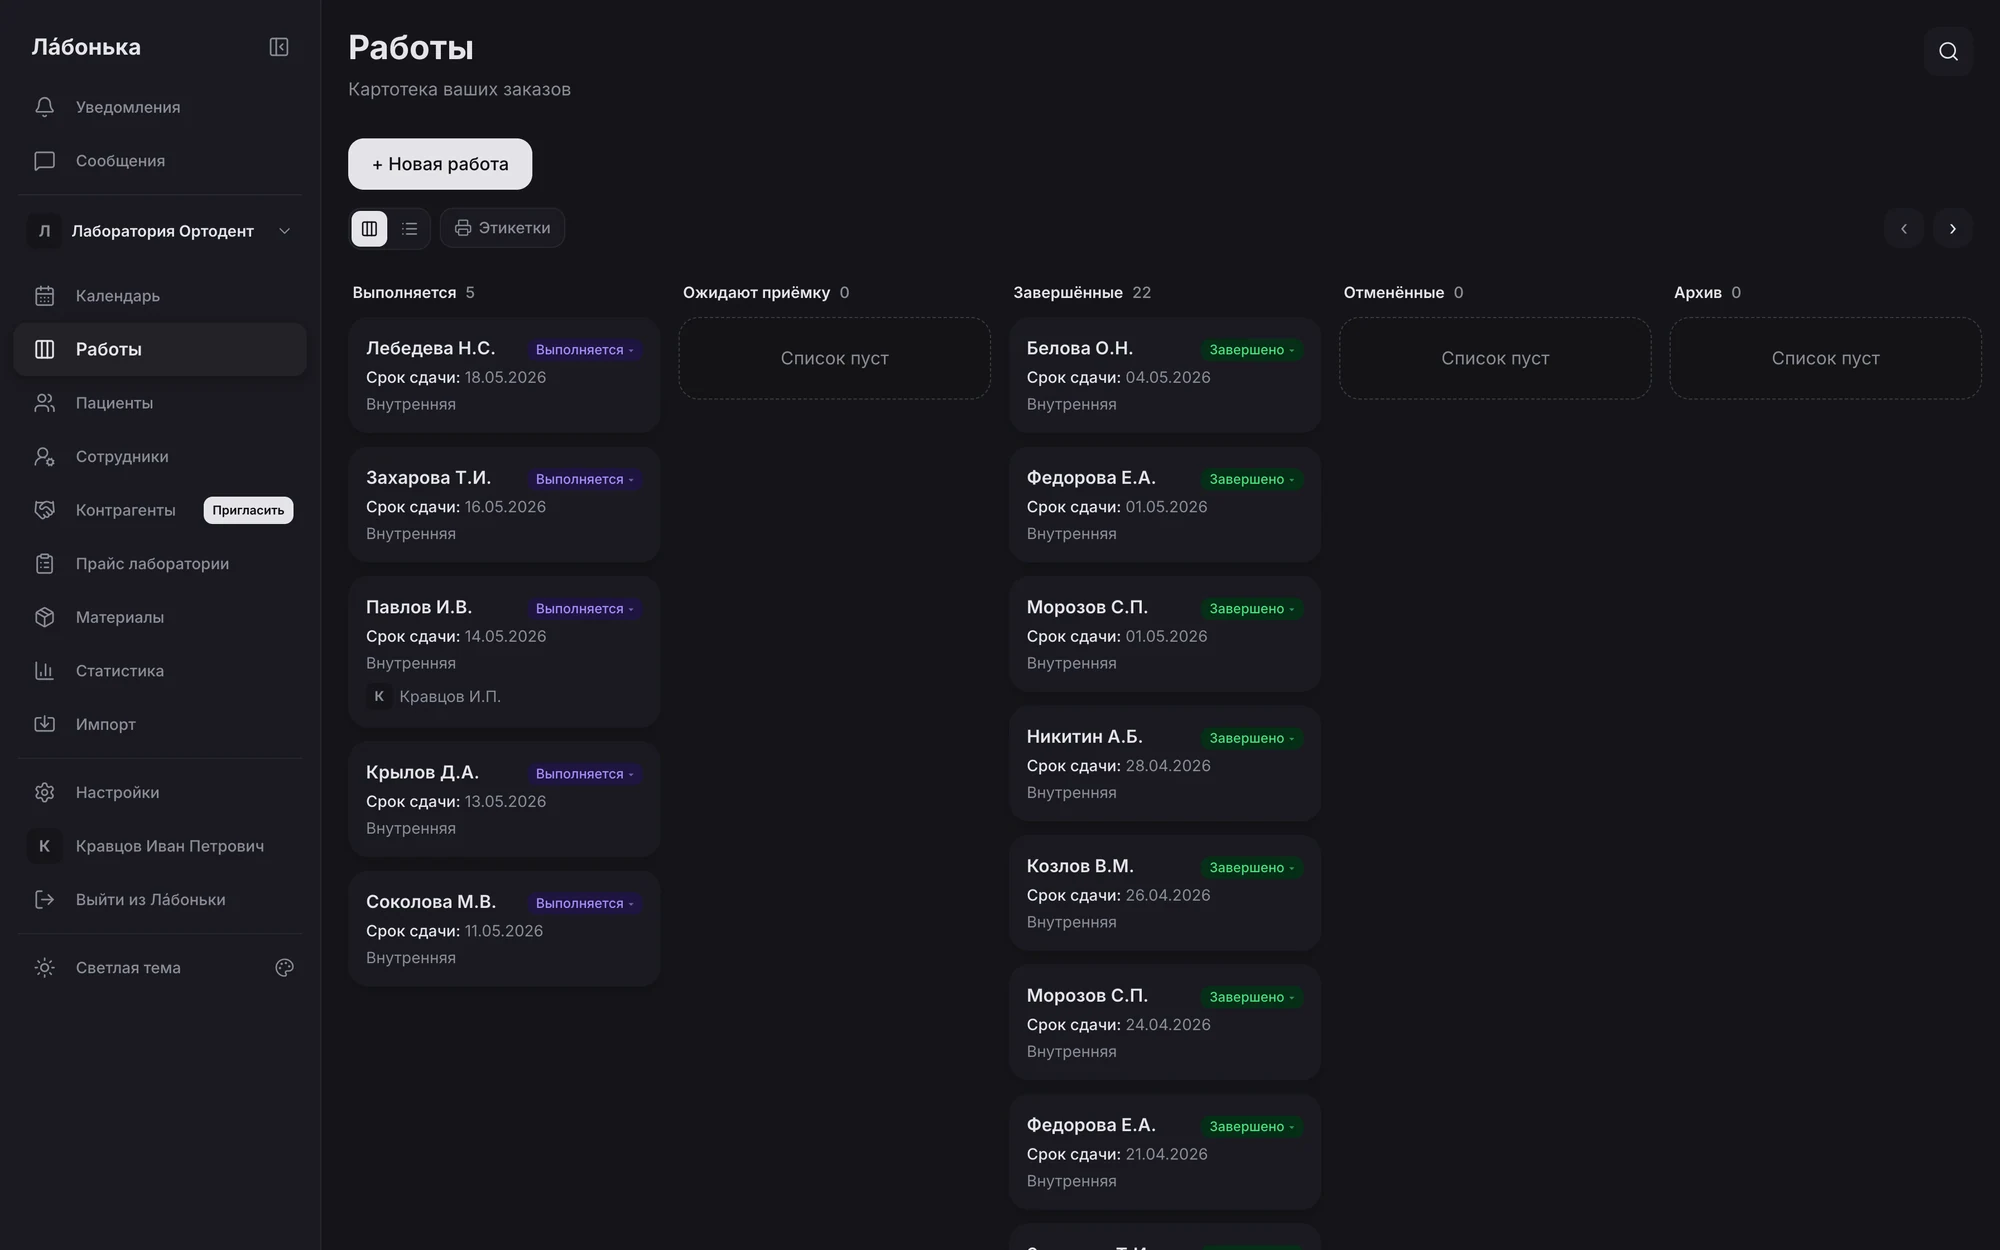The width and height of the screenshot is (2000, 1250).
Task: Expand the Лаборатория Ортодент lab selector
Action: (x=160, y=231)
